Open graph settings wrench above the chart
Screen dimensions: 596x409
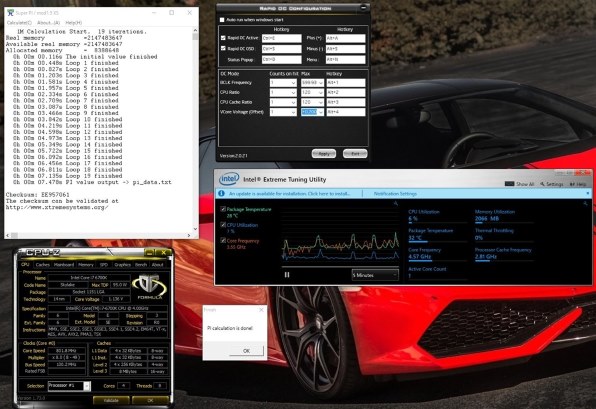pyautogui.click(x=396, y=204)
